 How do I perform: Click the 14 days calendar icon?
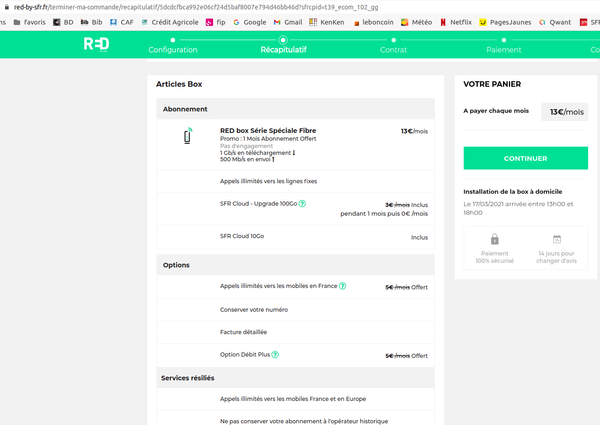click(x=557, y=239)
